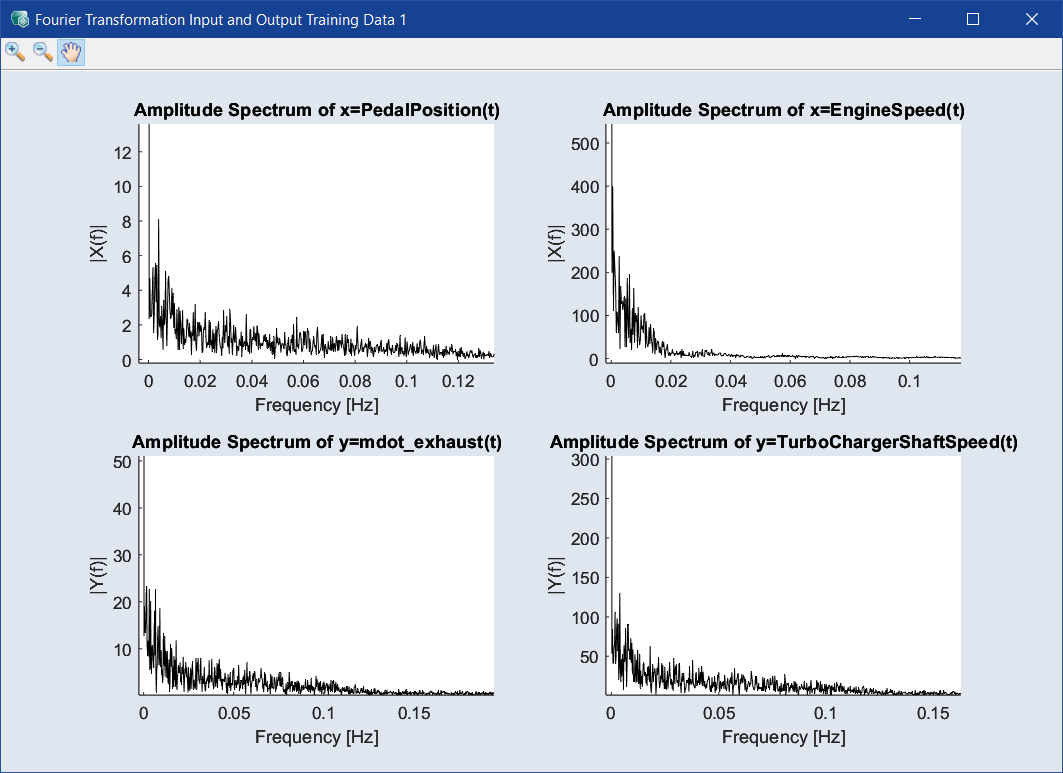Image resolution: width=1063 pixels, height=773 pixels.
Task: Click the |Y(f)| axis label of mdot_exhaust plot
Action: [98, 575]
